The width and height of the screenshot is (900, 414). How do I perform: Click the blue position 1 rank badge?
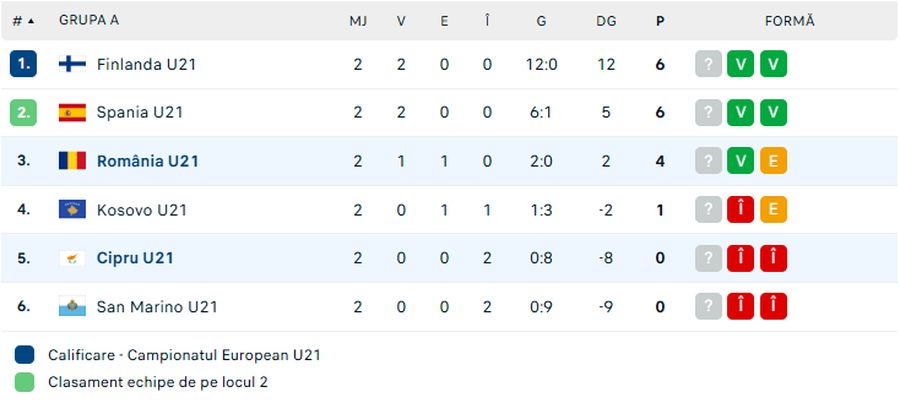[x=23, y=64]
